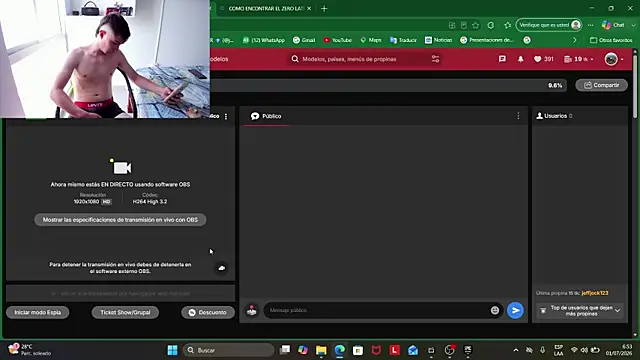Viewport: 640px width, 360px height.
Task: Switch to the Público chat tab
Action: pyautogui.click(x=266, y=116)
